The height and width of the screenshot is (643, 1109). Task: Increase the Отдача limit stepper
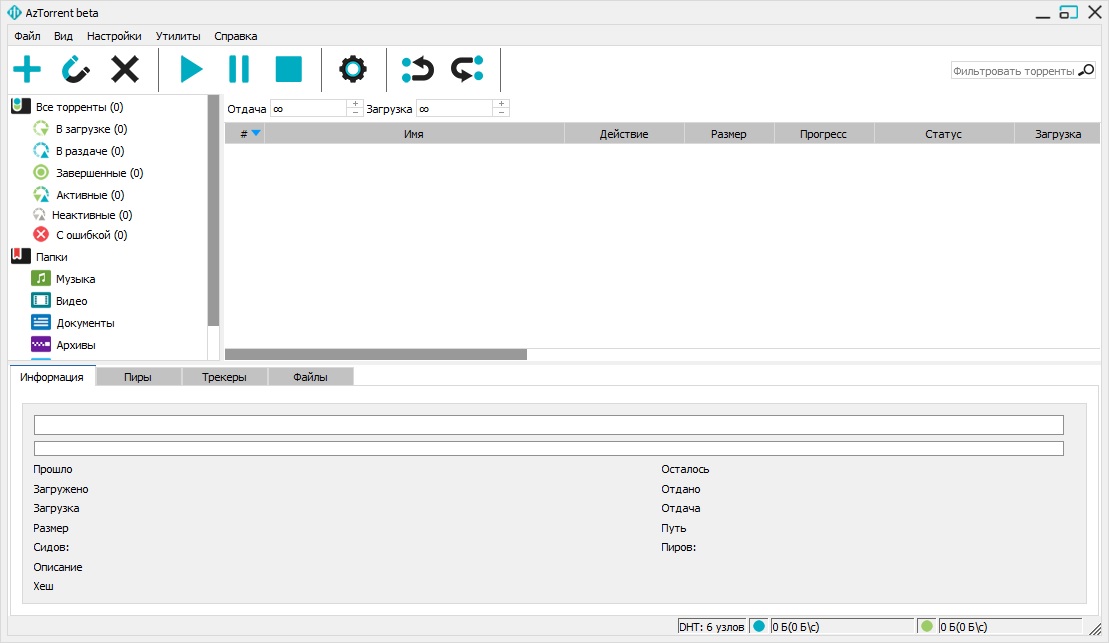(355, 104)
